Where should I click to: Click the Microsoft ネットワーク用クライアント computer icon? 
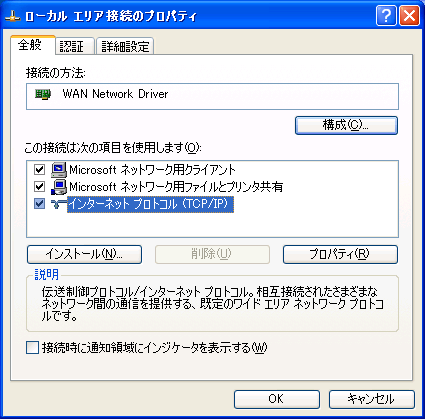[x=59, y=170]
